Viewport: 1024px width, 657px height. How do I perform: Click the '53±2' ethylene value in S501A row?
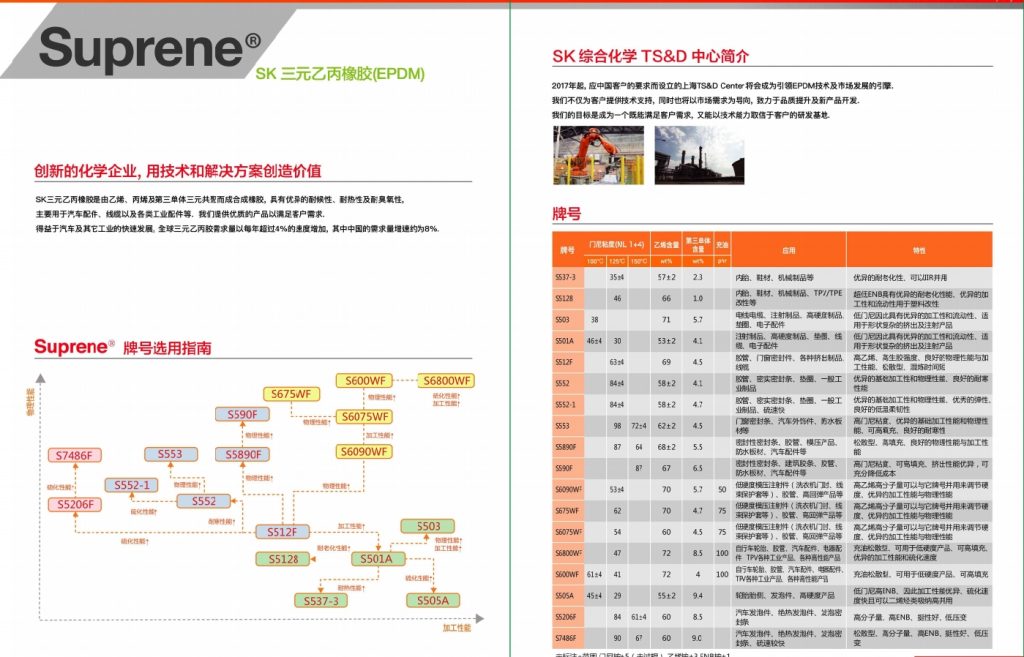click(x=666, y=340)
